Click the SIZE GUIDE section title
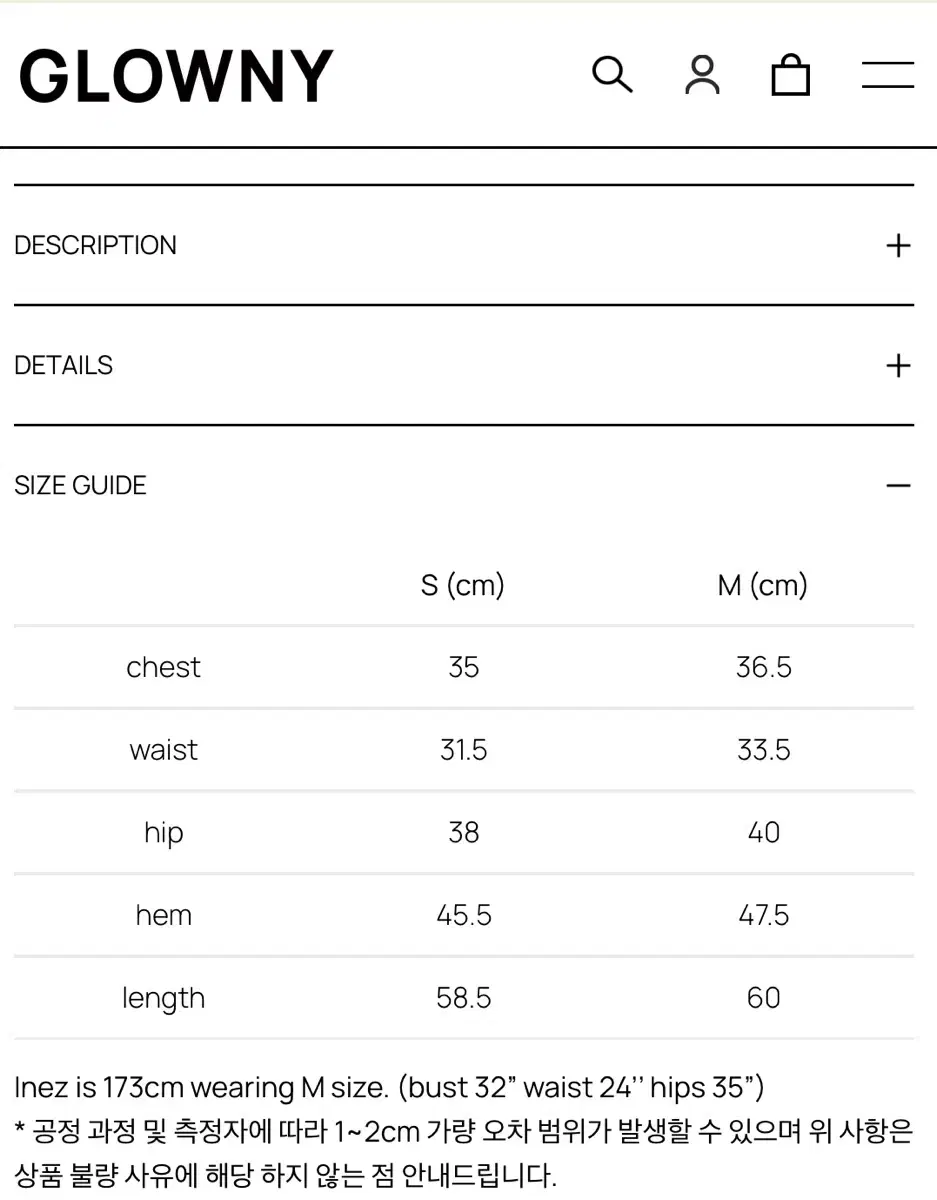This screenshot has width=937, height=1200. tap(80, 485)
